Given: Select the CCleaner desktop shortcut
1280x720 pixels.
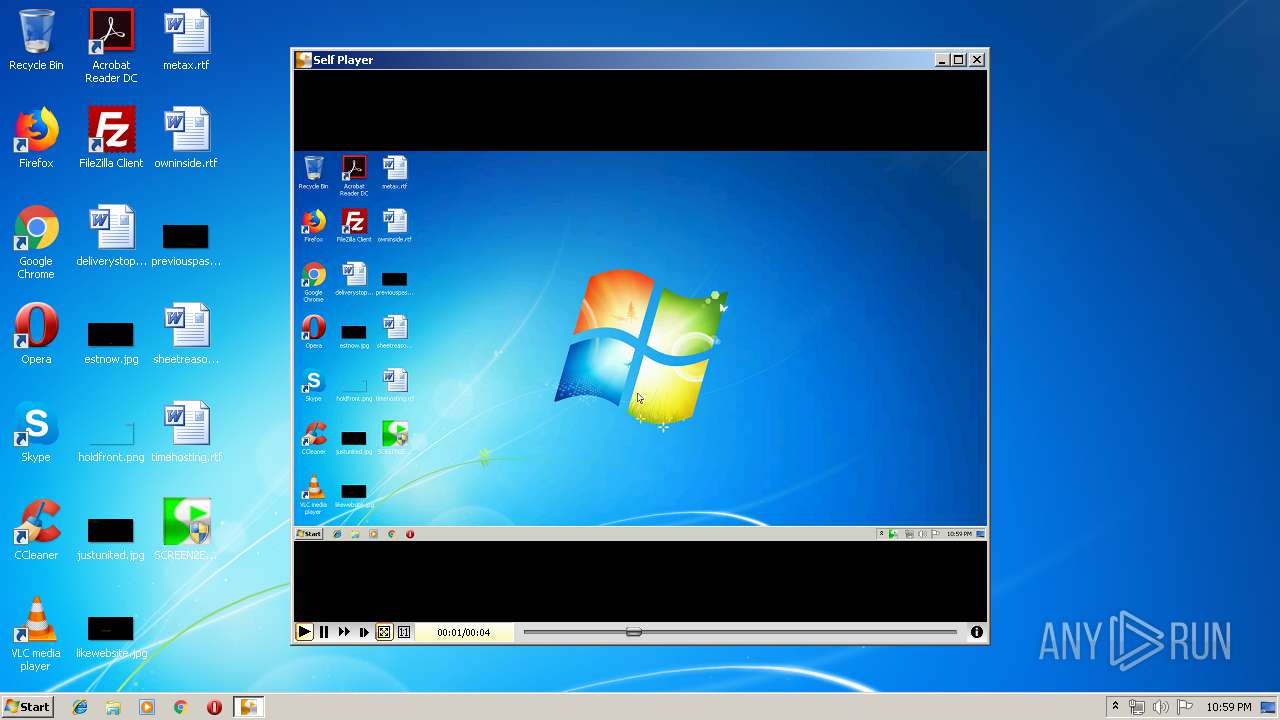Looking at the screenshot, I should point(36,530).
